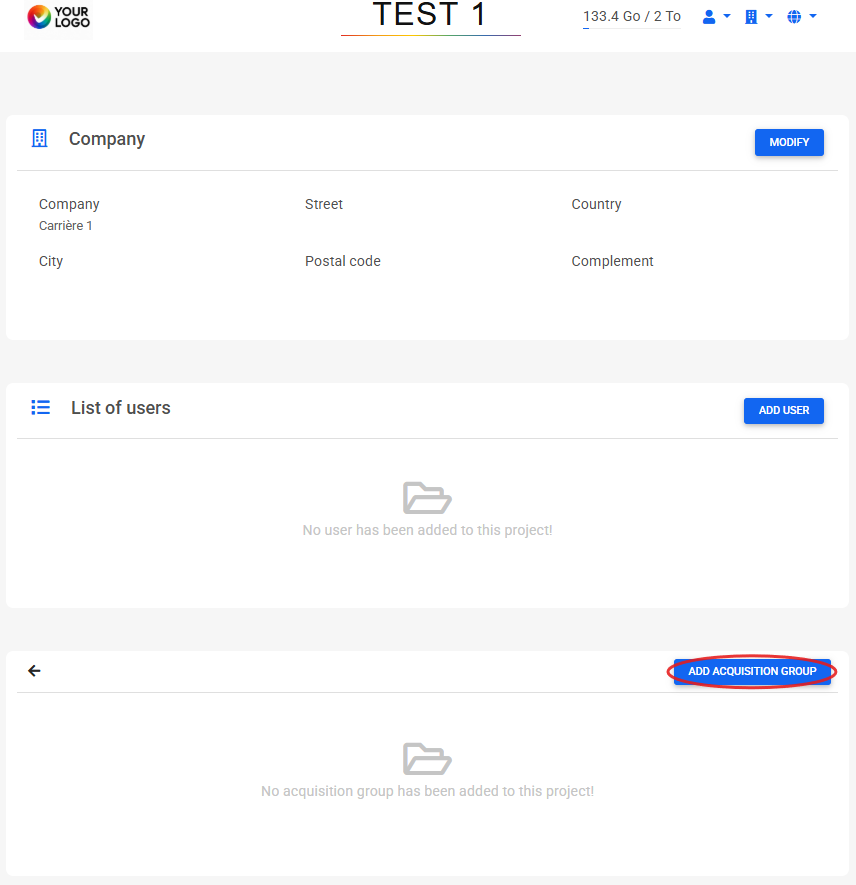Select the Carrière 1 company name
Viewport: 856px width, 885px height.
66,226
